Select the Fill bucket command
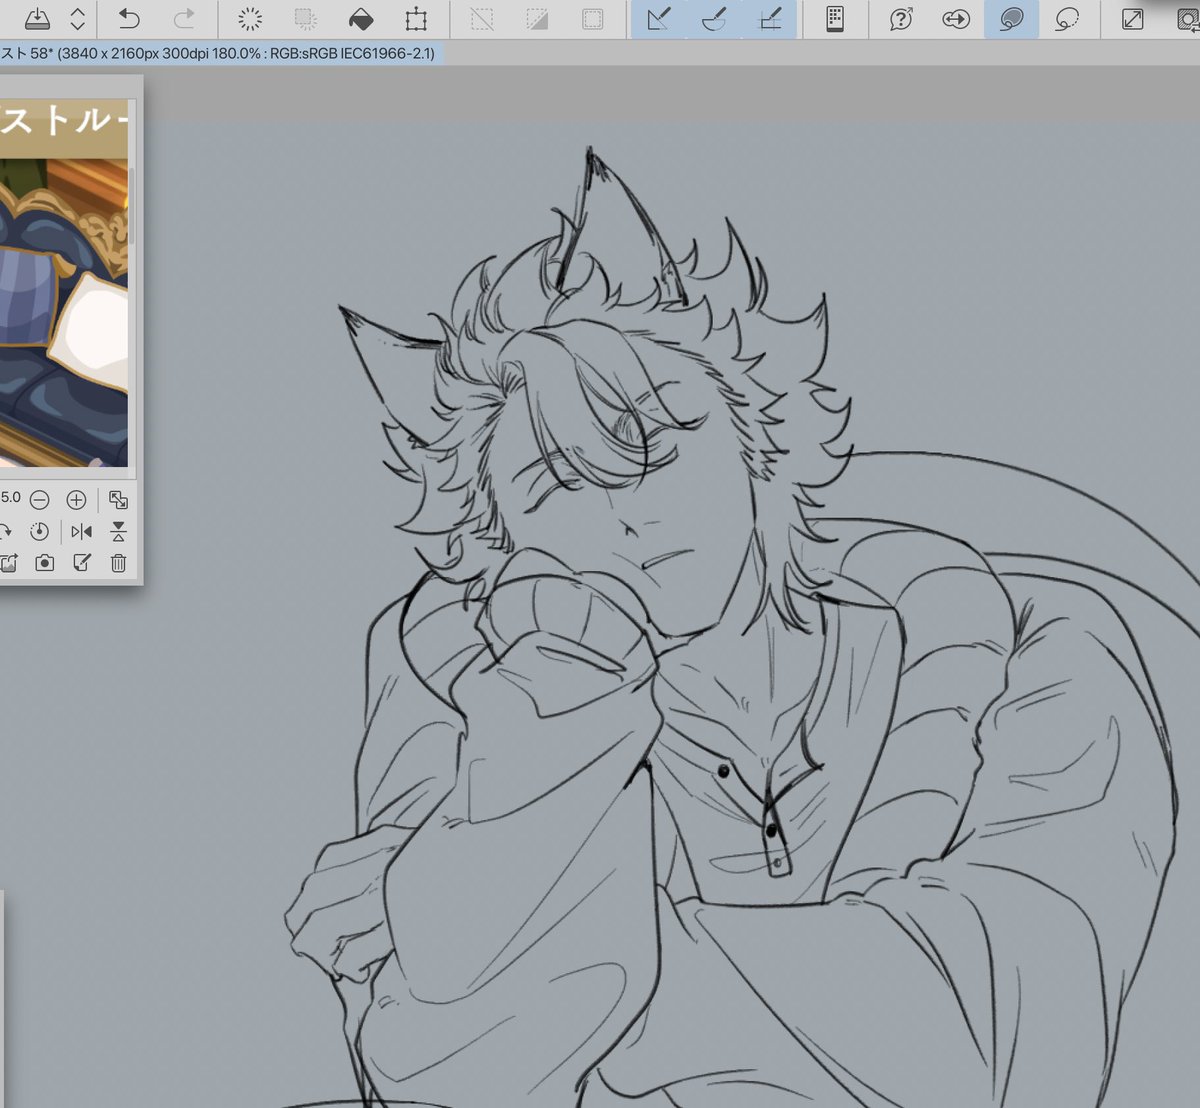Viewport: 1200px width, 1108px height. [x=361, y=19]
